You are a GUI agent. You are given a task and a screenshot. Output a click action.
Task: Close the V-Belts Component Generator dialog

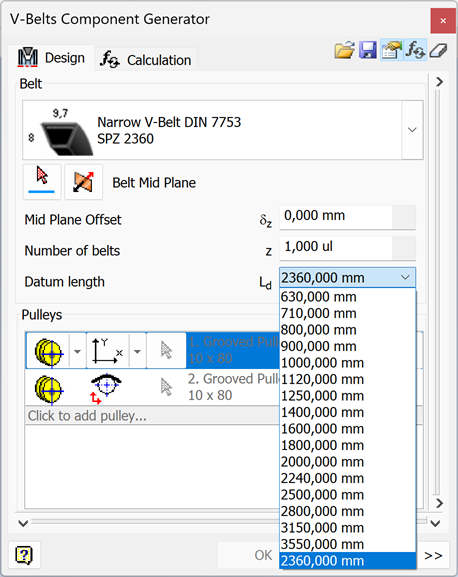[x=443, y=21]
